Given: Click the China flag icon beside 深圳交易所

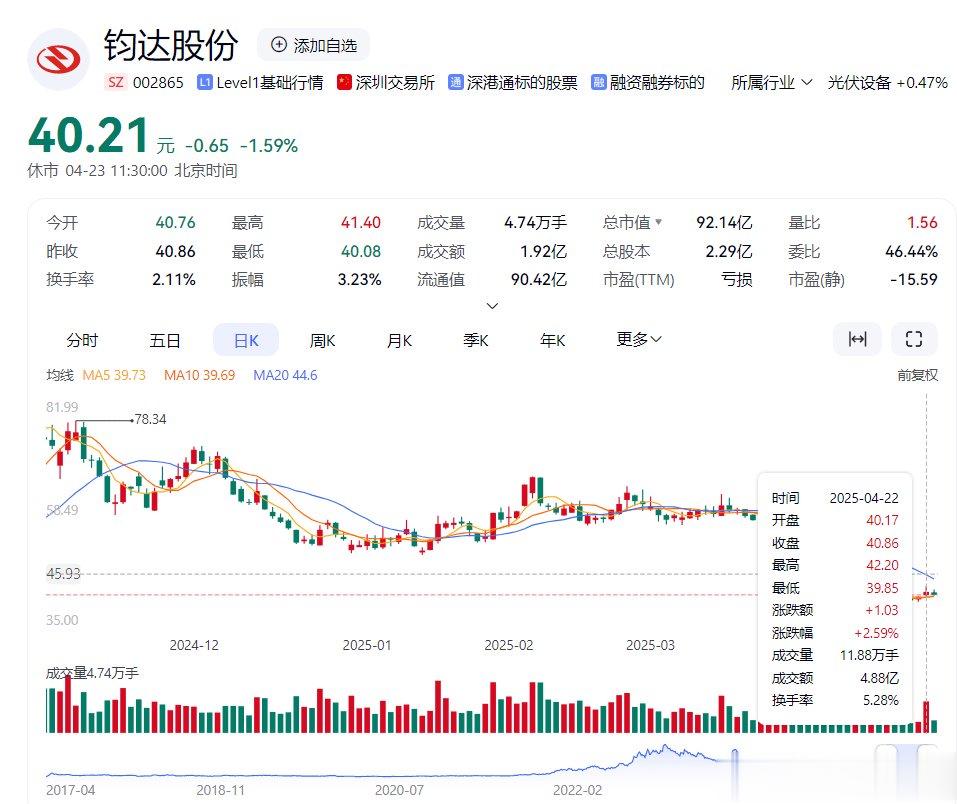Looking at the screenshot, I should [x=344, y=82].
